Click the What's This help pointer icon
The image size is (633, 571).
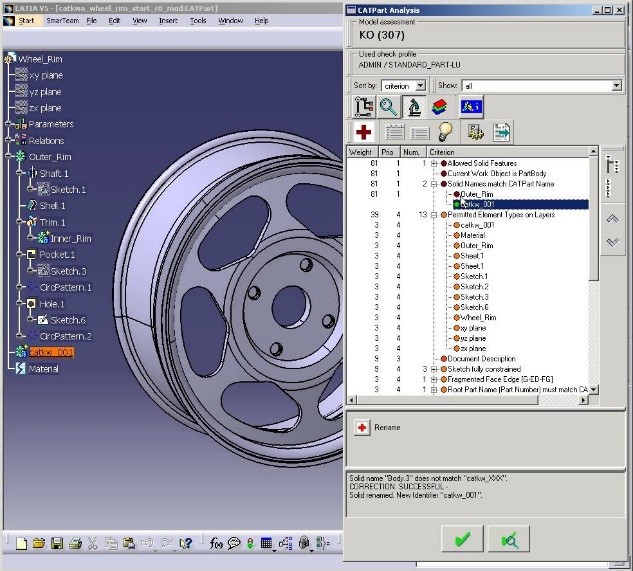(x=186, y=544)
